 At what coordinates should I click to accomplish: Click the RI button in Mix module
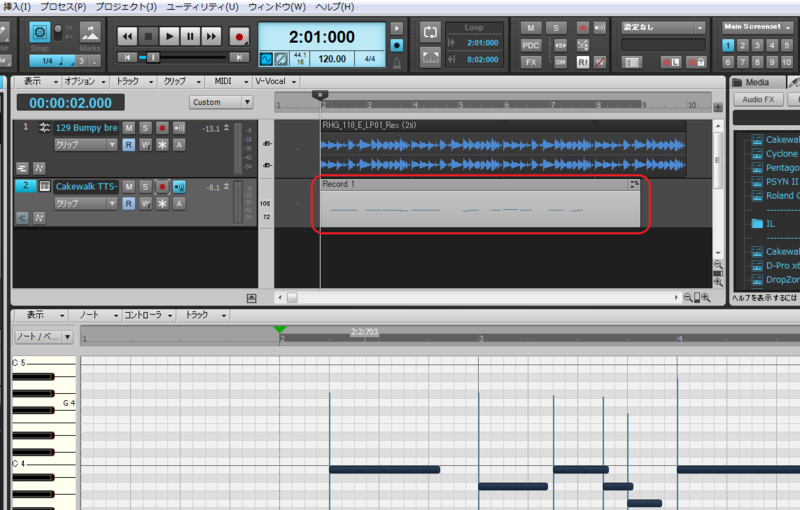click(583, 62)
